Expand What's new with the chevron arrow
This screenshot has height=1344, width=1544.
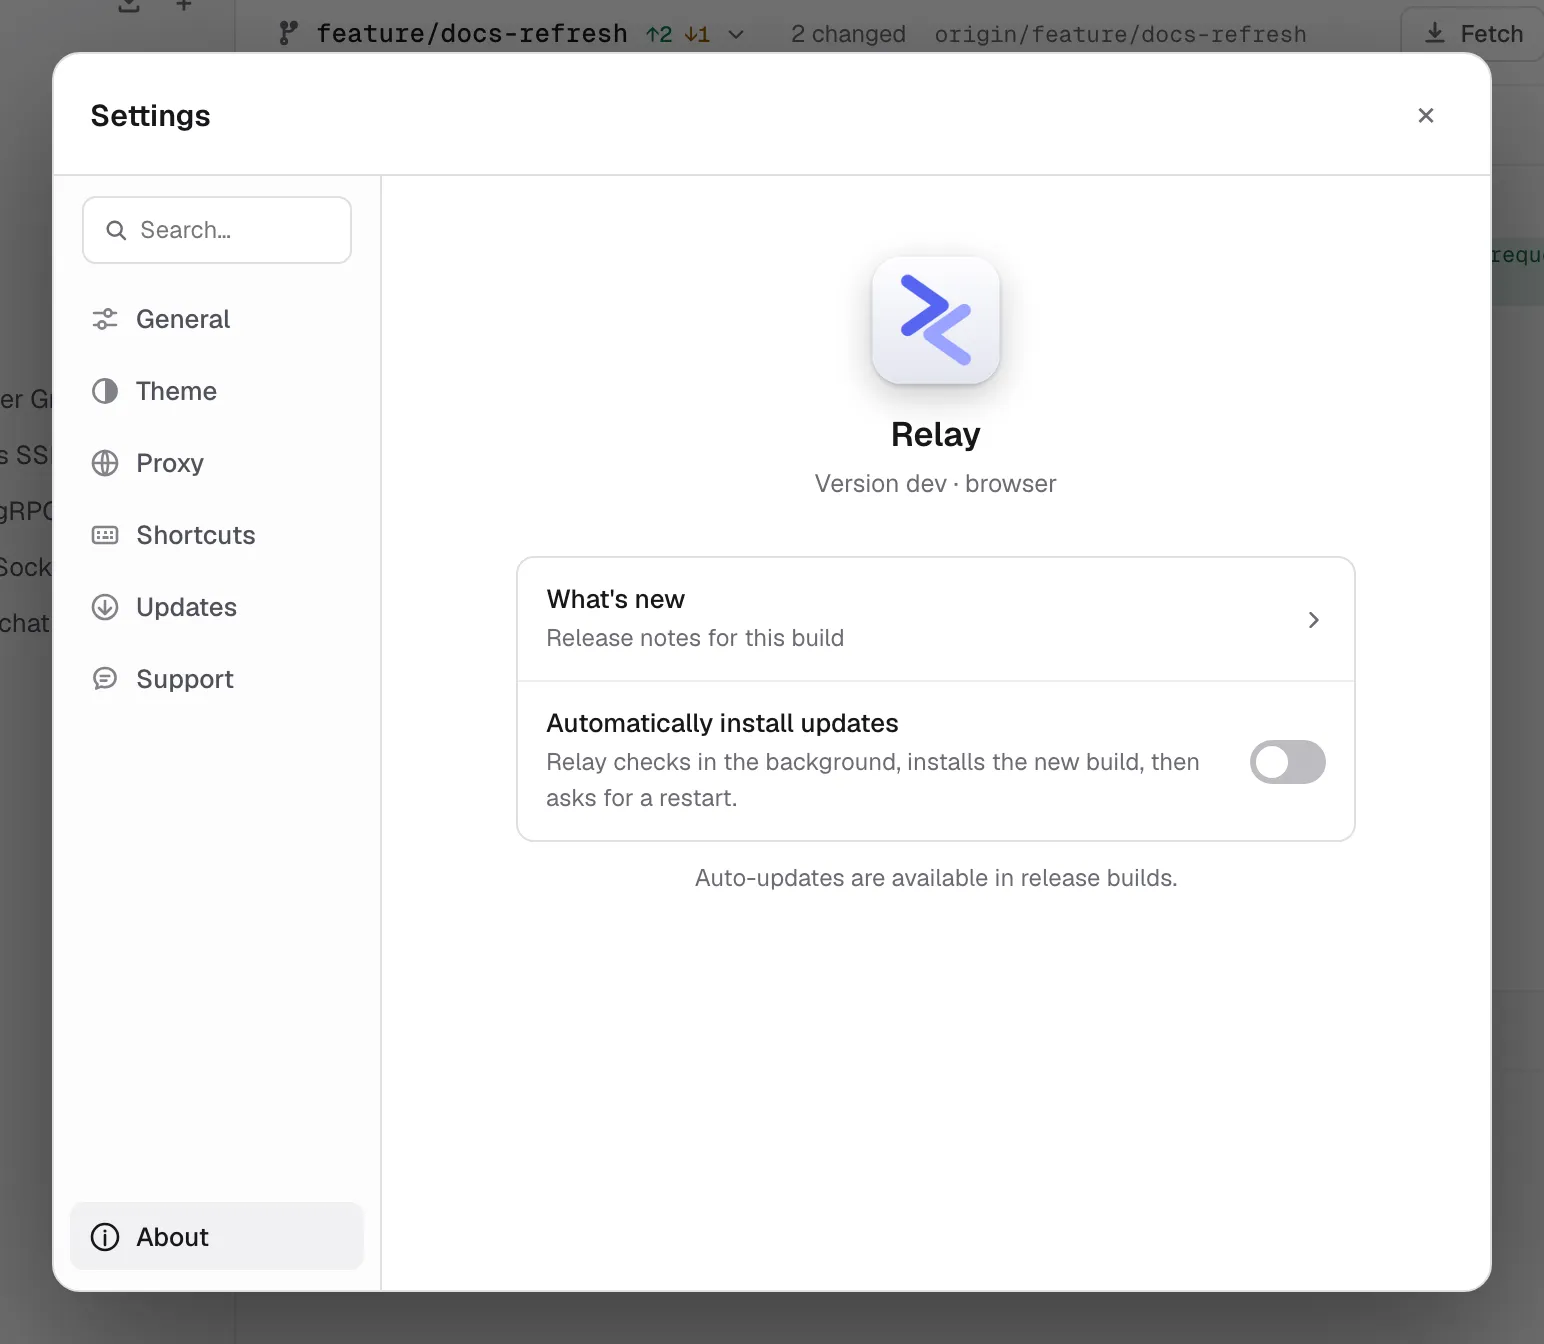(1314, 620)
